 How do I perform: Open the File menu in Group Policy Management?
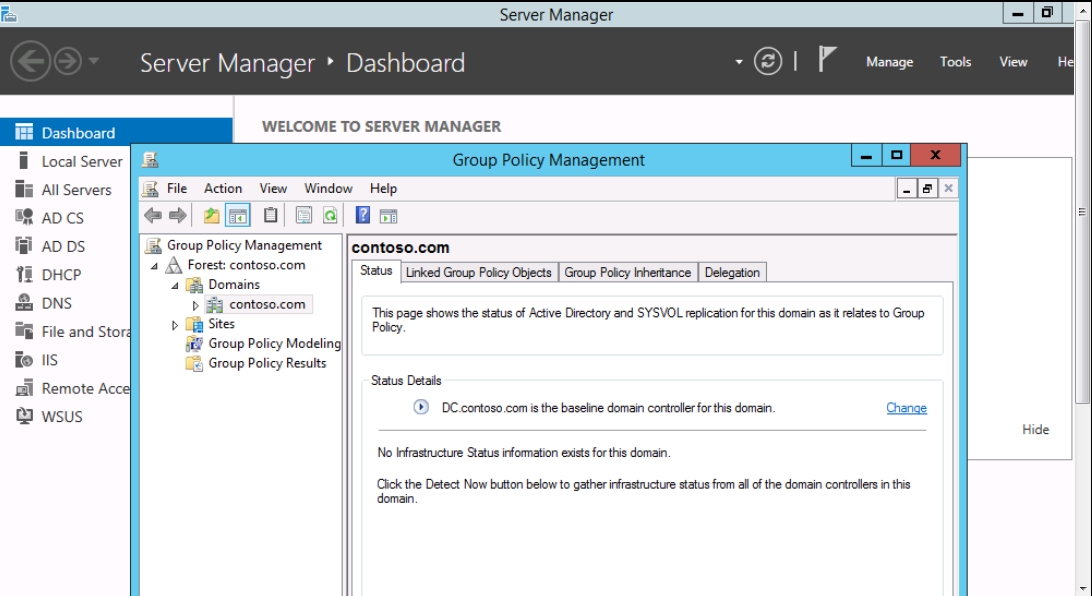(x=177, y=188)
